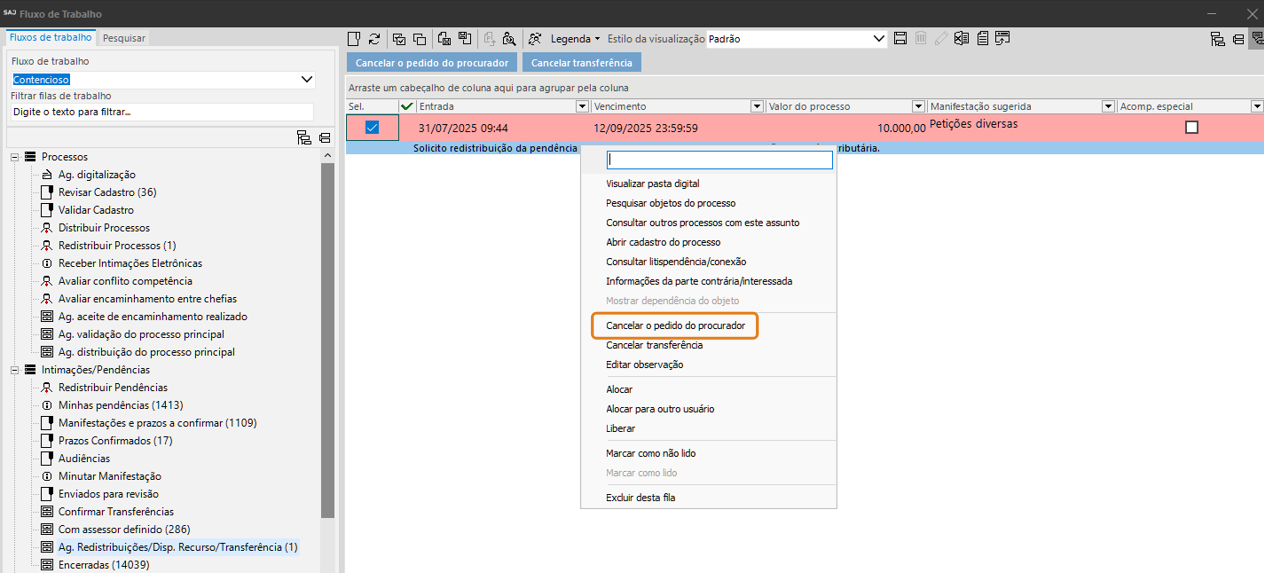Tick the Acomp. especial checkbox in the row
The image size is (1264, 573).
pos(1191,127)
